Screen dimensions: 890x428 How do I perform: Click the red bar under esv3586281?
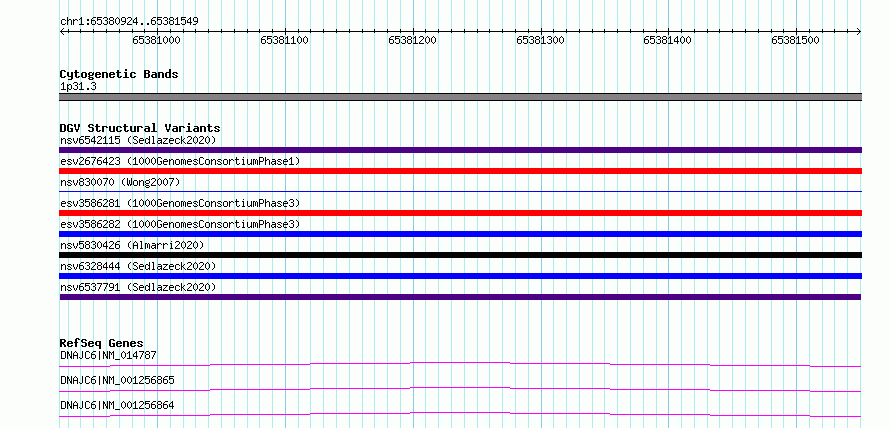point(460,213)
